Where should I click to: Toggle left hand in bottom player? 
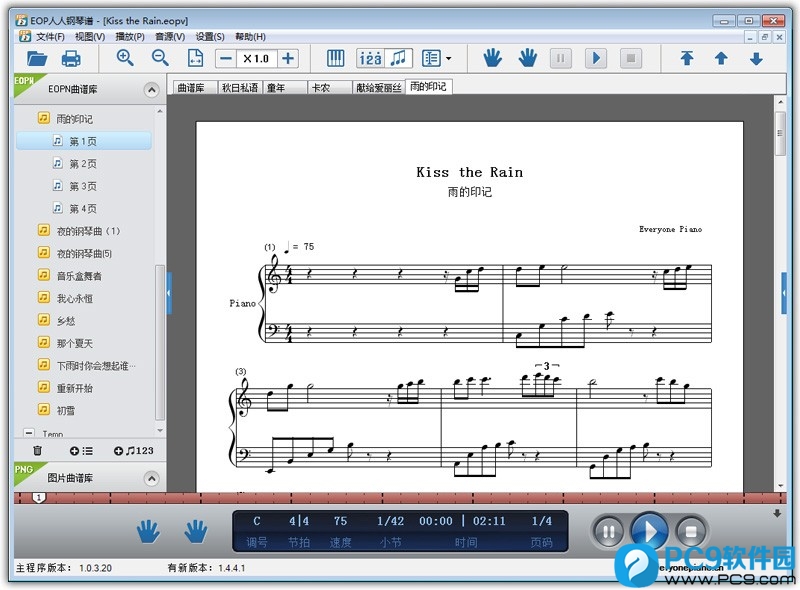148,531
